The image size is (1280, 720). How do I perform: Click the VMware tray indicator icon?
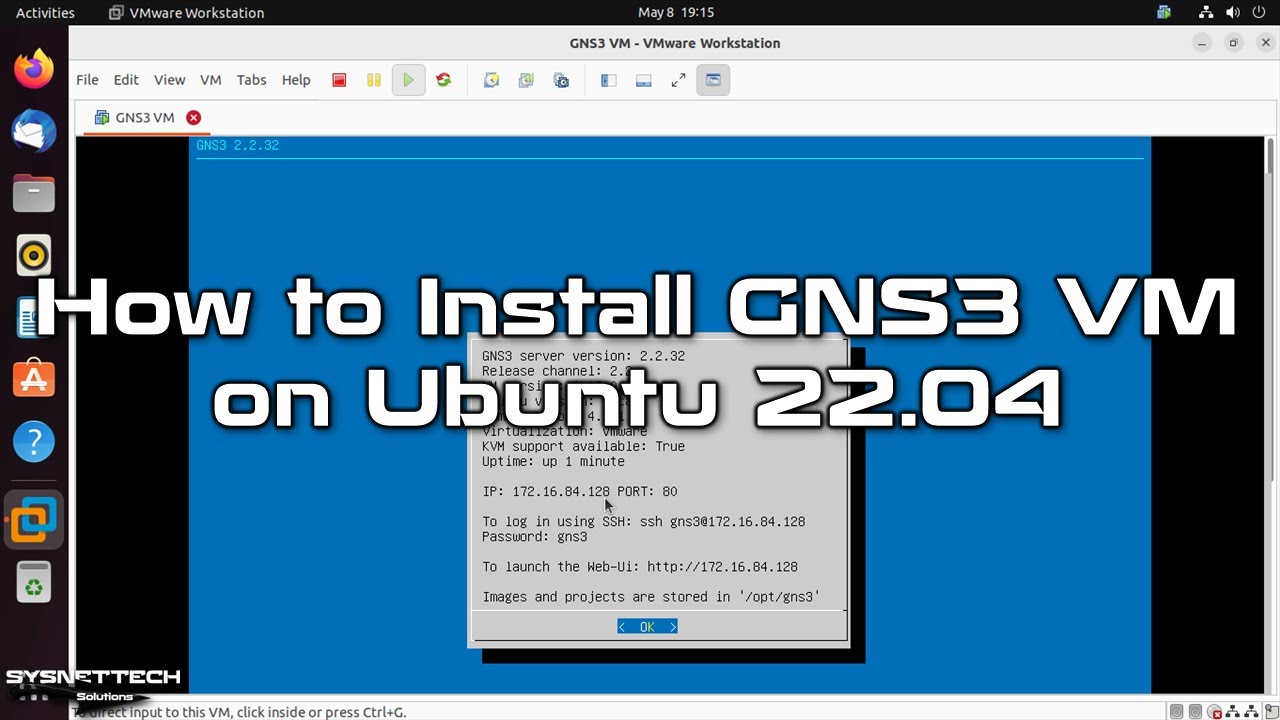pos(1164,13)
